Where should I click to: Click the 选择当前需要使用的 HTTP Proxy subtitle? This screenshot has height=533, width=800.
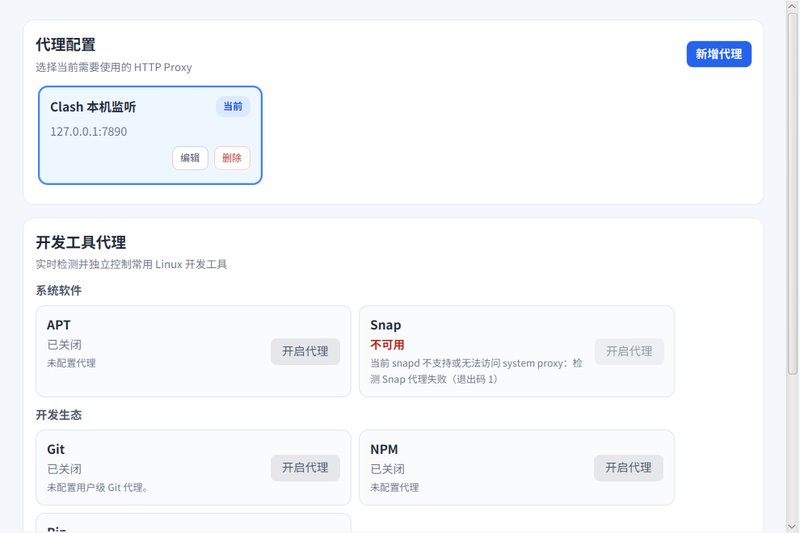(114, 67)
